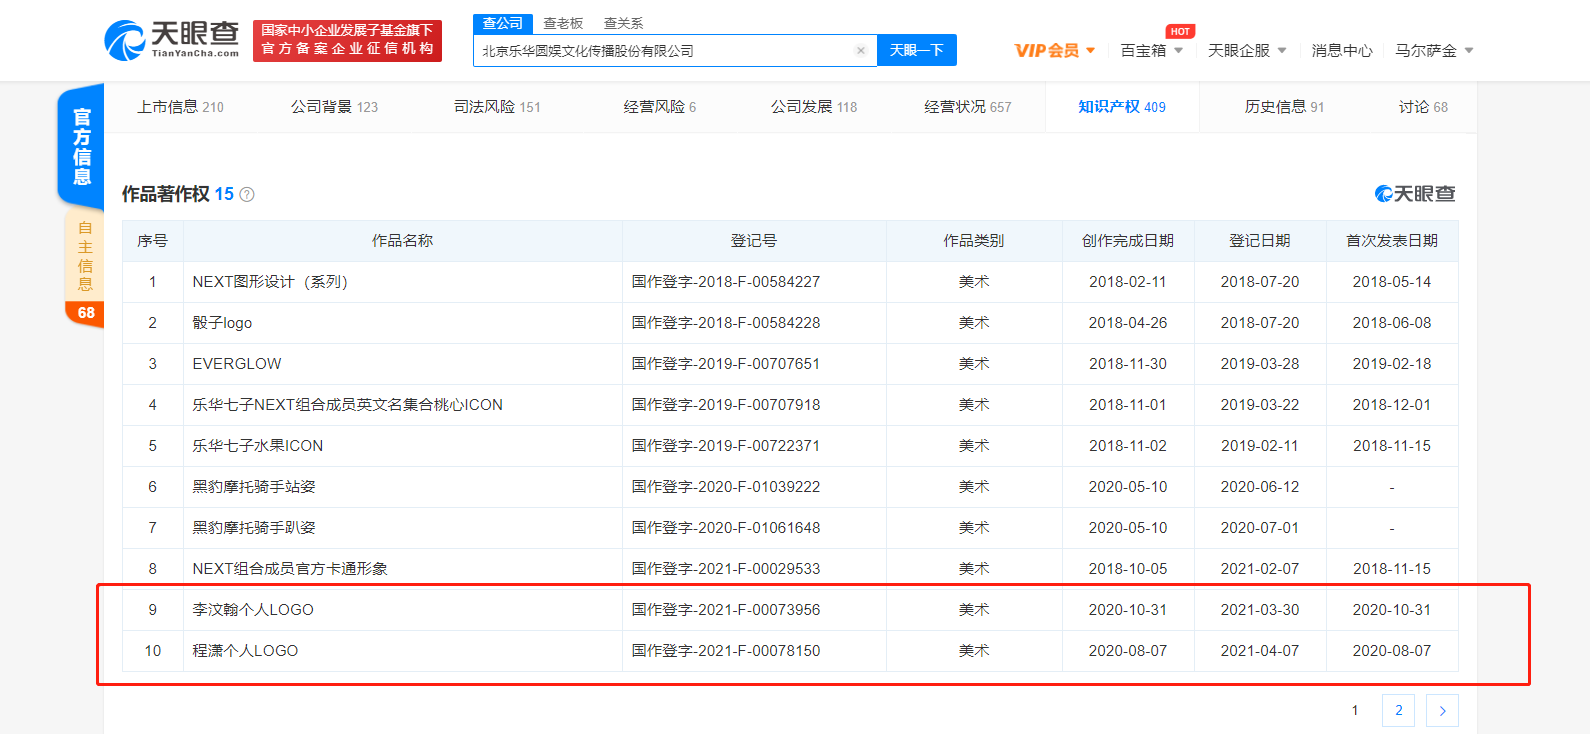Viewport: 1590px width, 734px height.
Task: Click the TianYanCha logo
Action: tap(172, 40)
